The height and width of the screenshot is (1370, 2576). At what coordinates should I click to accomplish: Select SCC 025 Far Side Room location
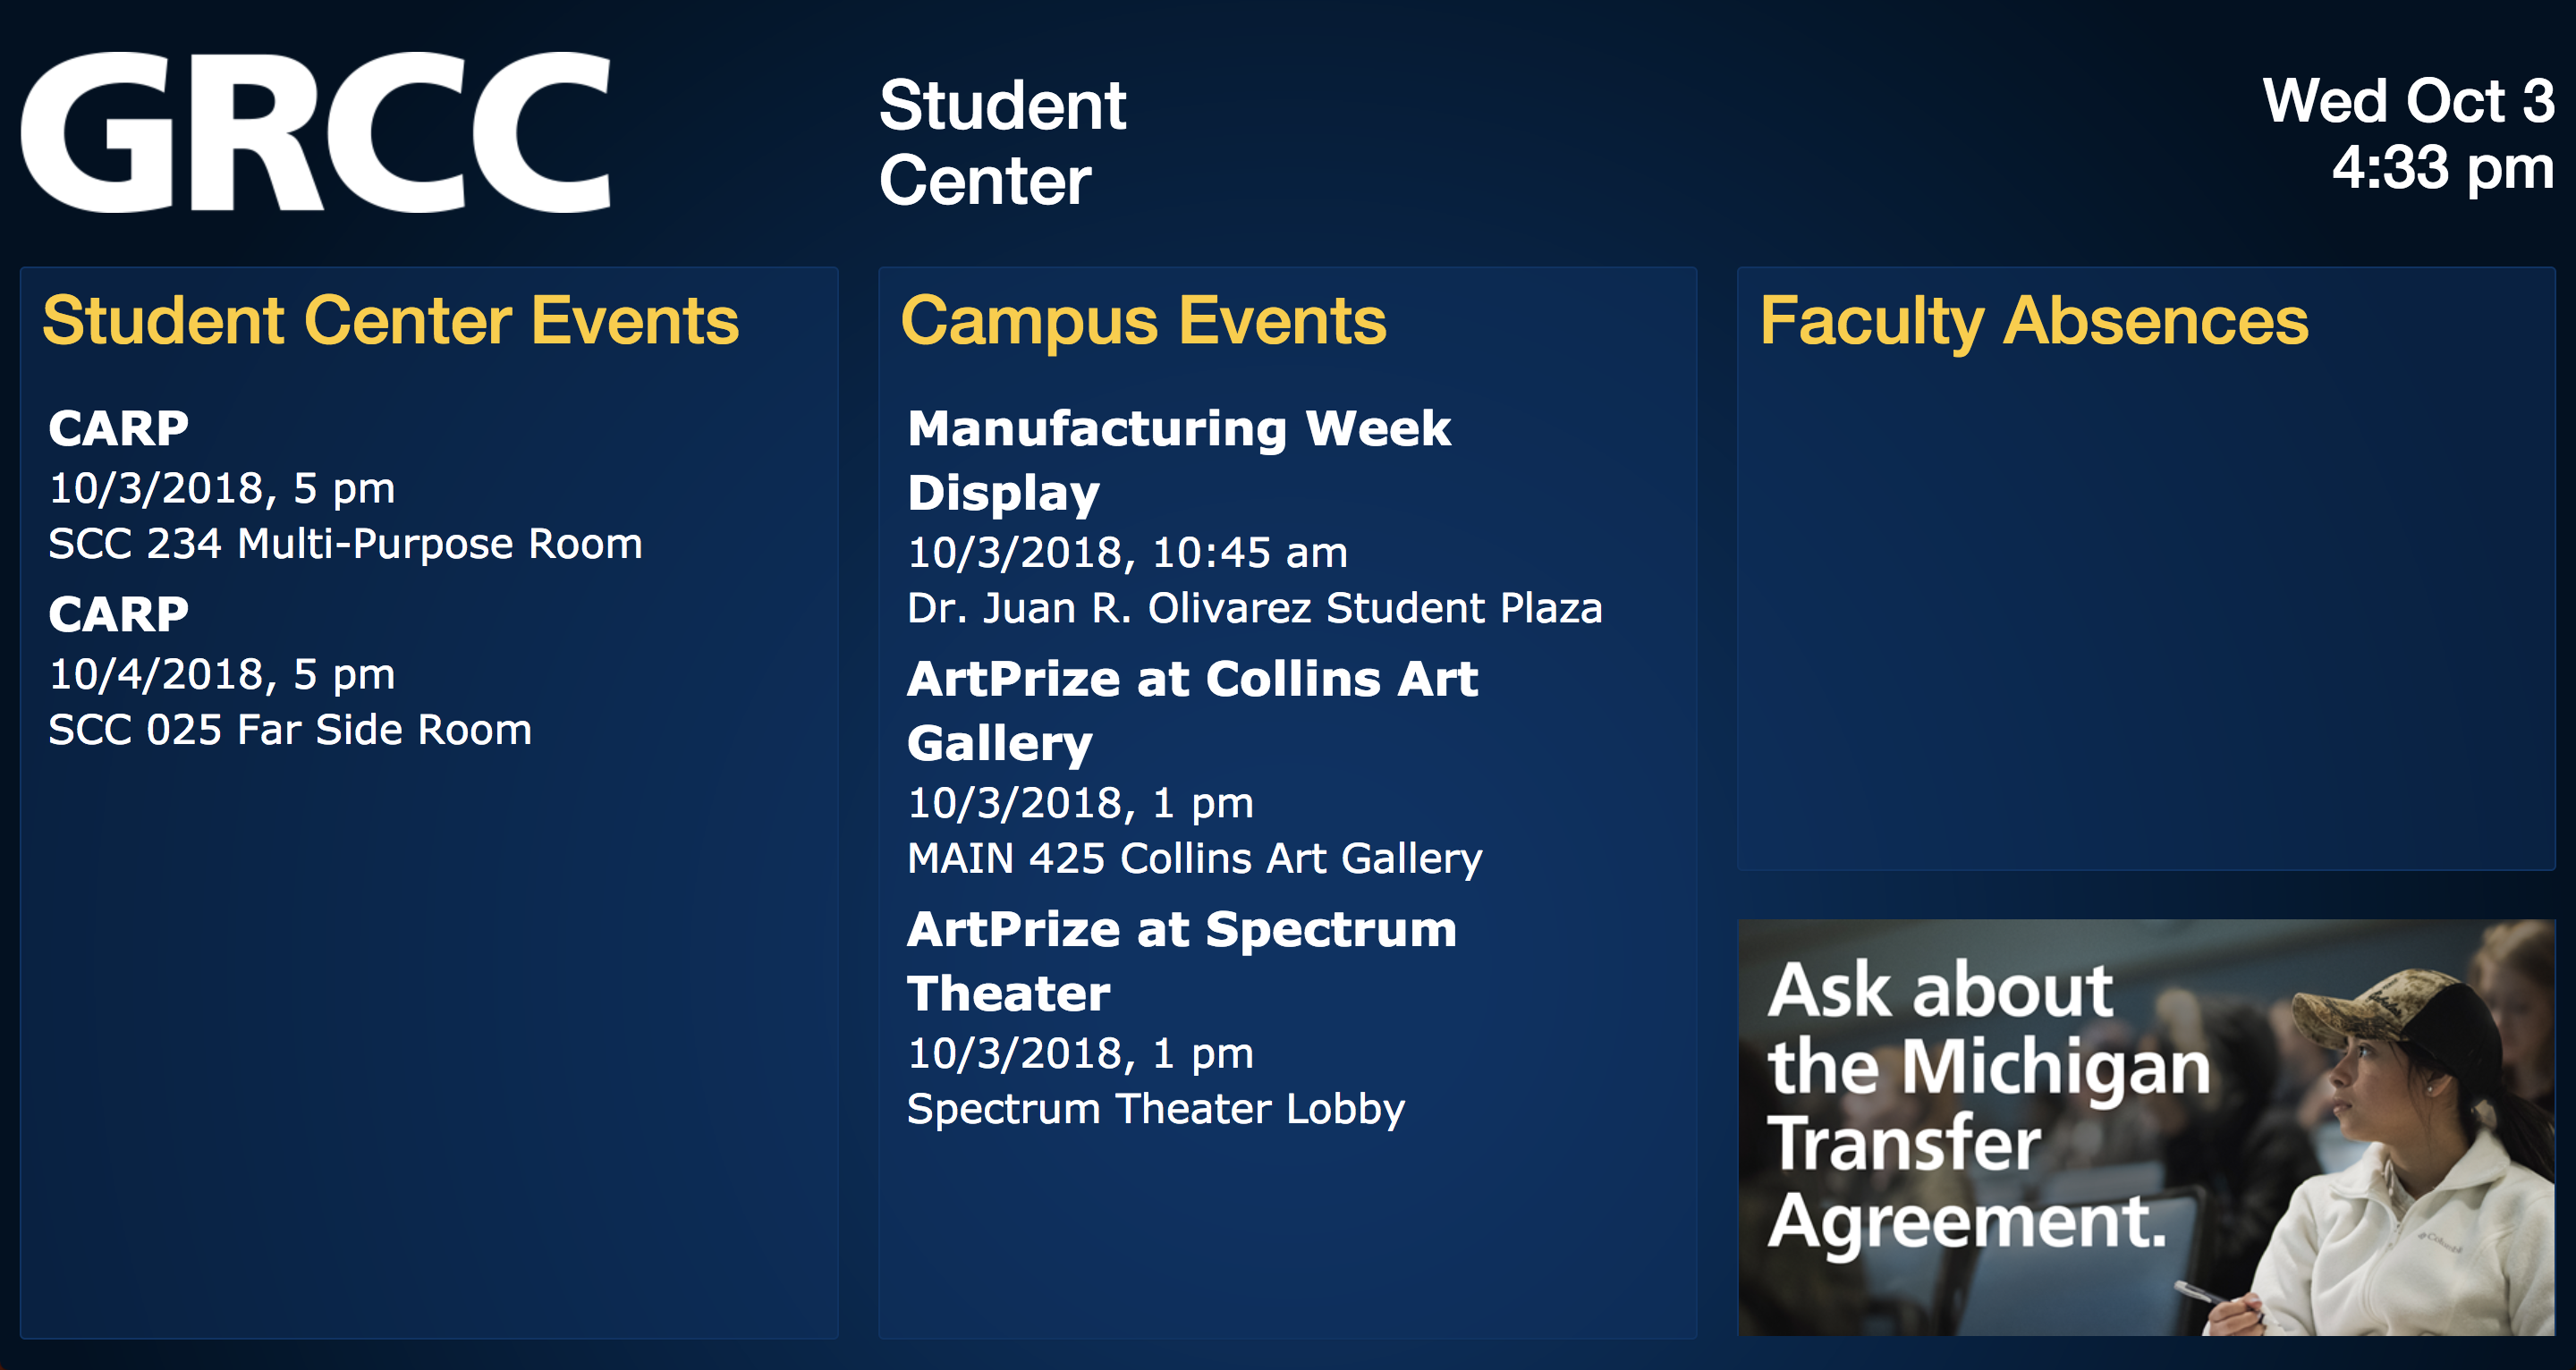tap(290, 730)
